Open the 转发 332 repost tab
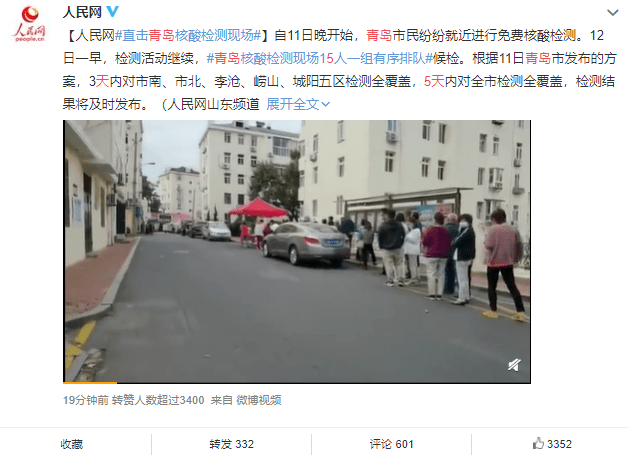Image resolution: width=628 pixels, height=457 pixels. [x=231, y=444]
